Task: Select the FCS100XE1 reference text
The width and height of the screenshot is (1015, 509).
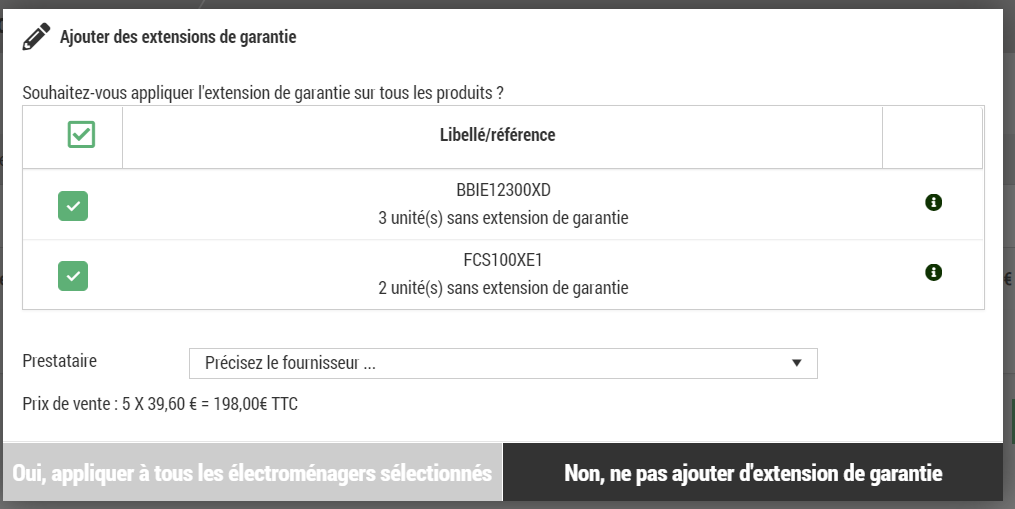Action: coord(502,261)
